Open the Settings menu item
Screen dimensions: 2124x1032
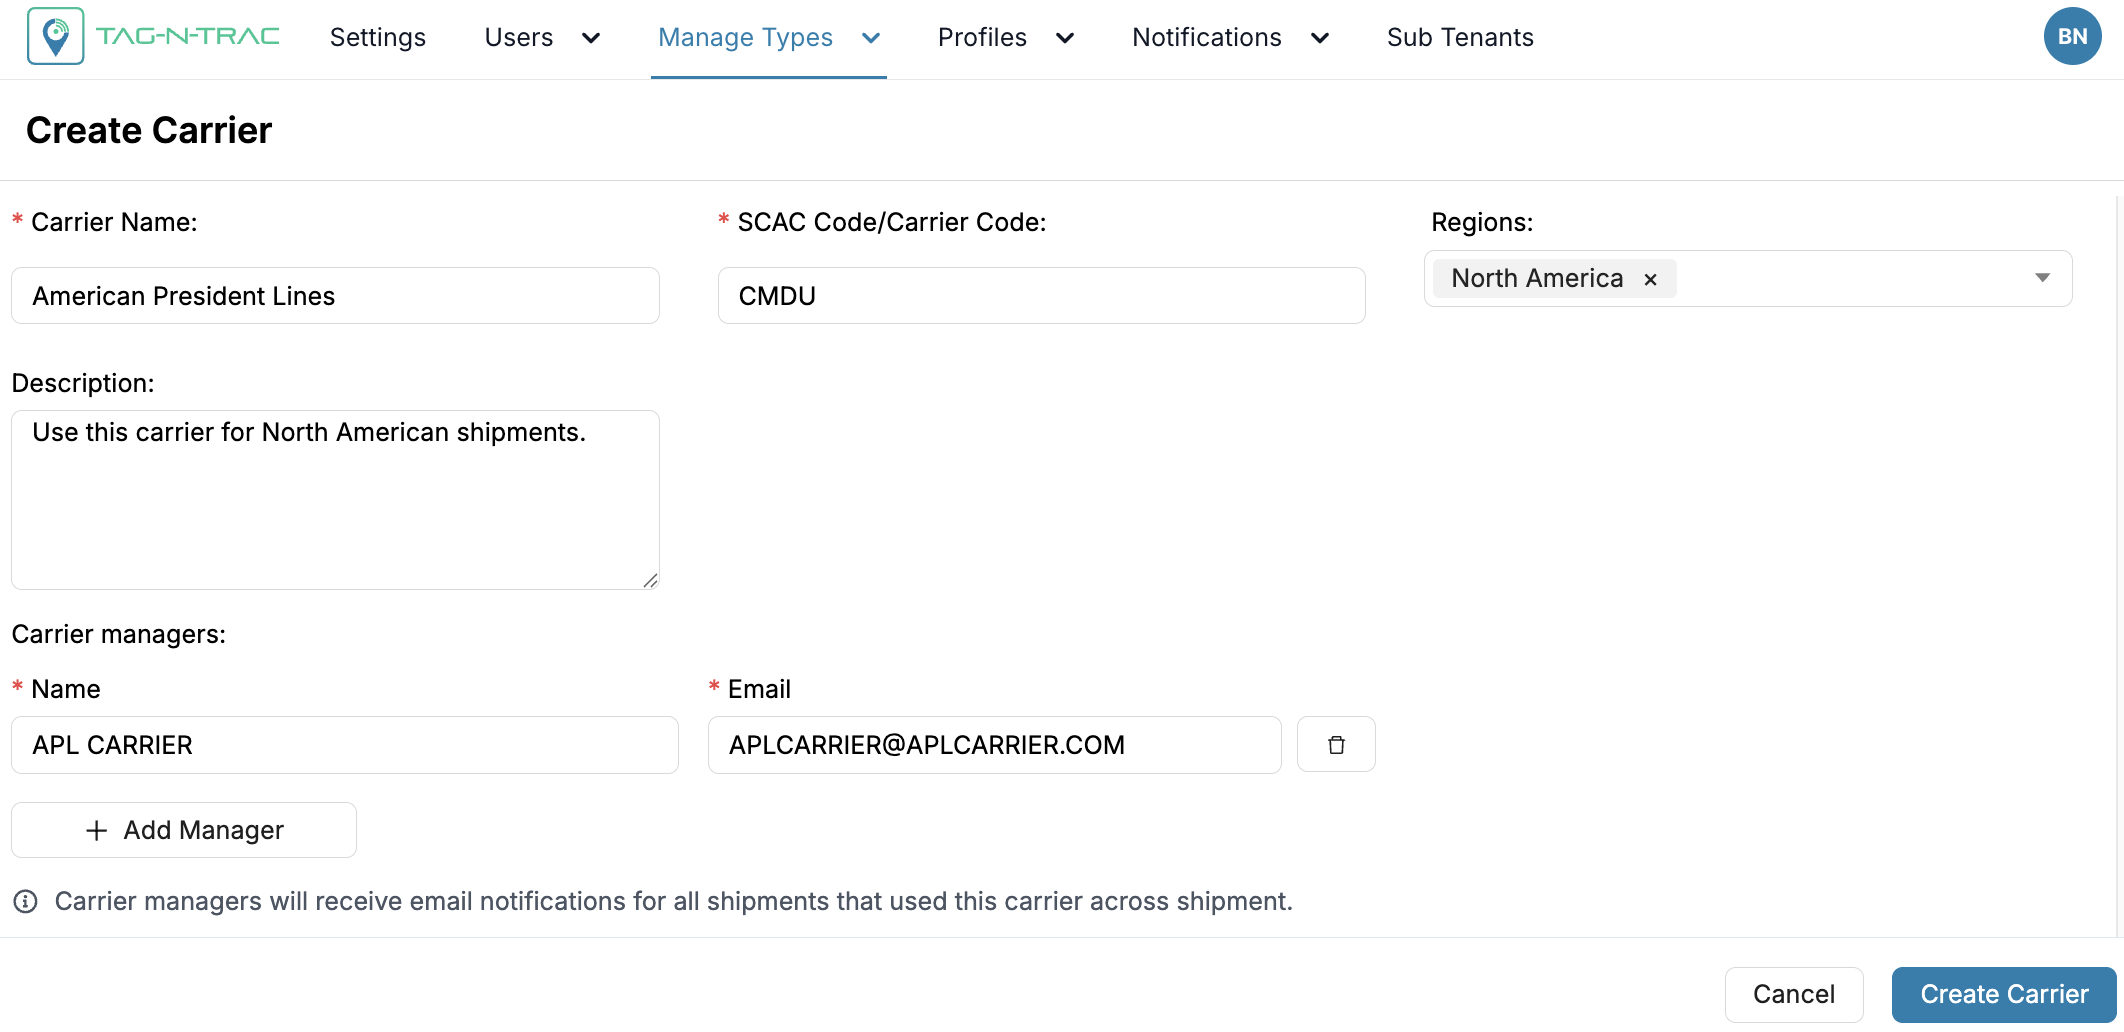pos(378,37)
